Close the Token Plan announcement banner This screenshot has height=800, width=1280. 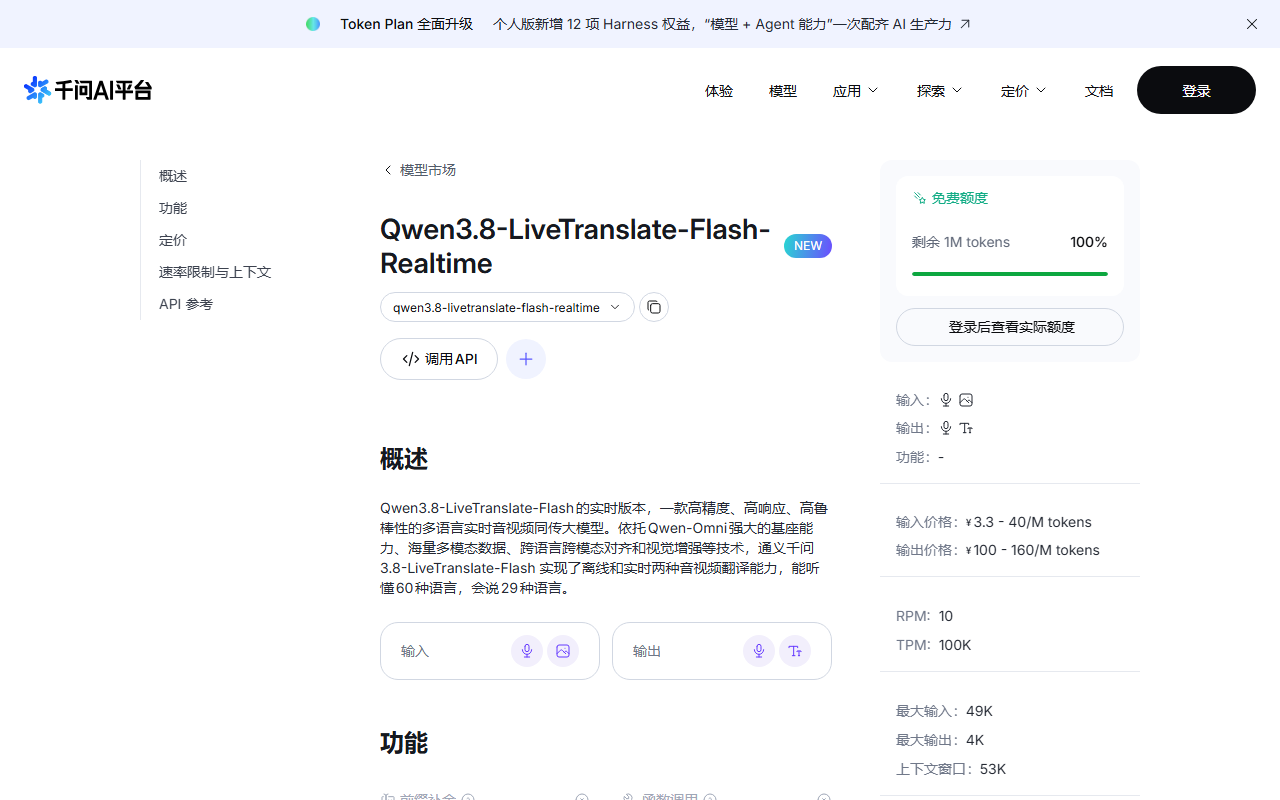tap(1252, 24)
